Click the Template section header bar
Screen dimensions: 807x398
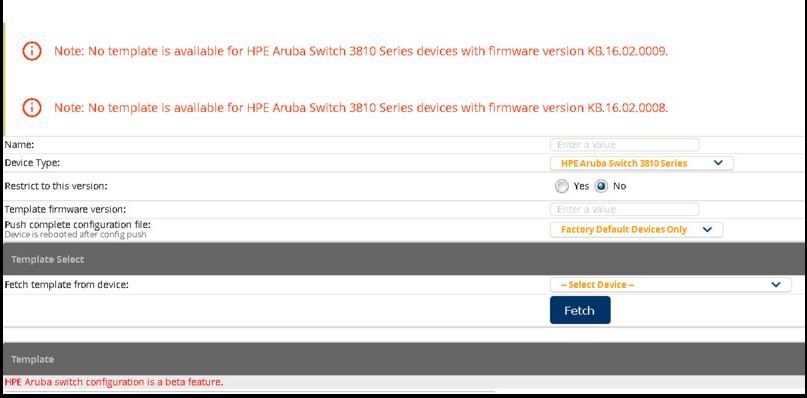[x=404, y=359]
